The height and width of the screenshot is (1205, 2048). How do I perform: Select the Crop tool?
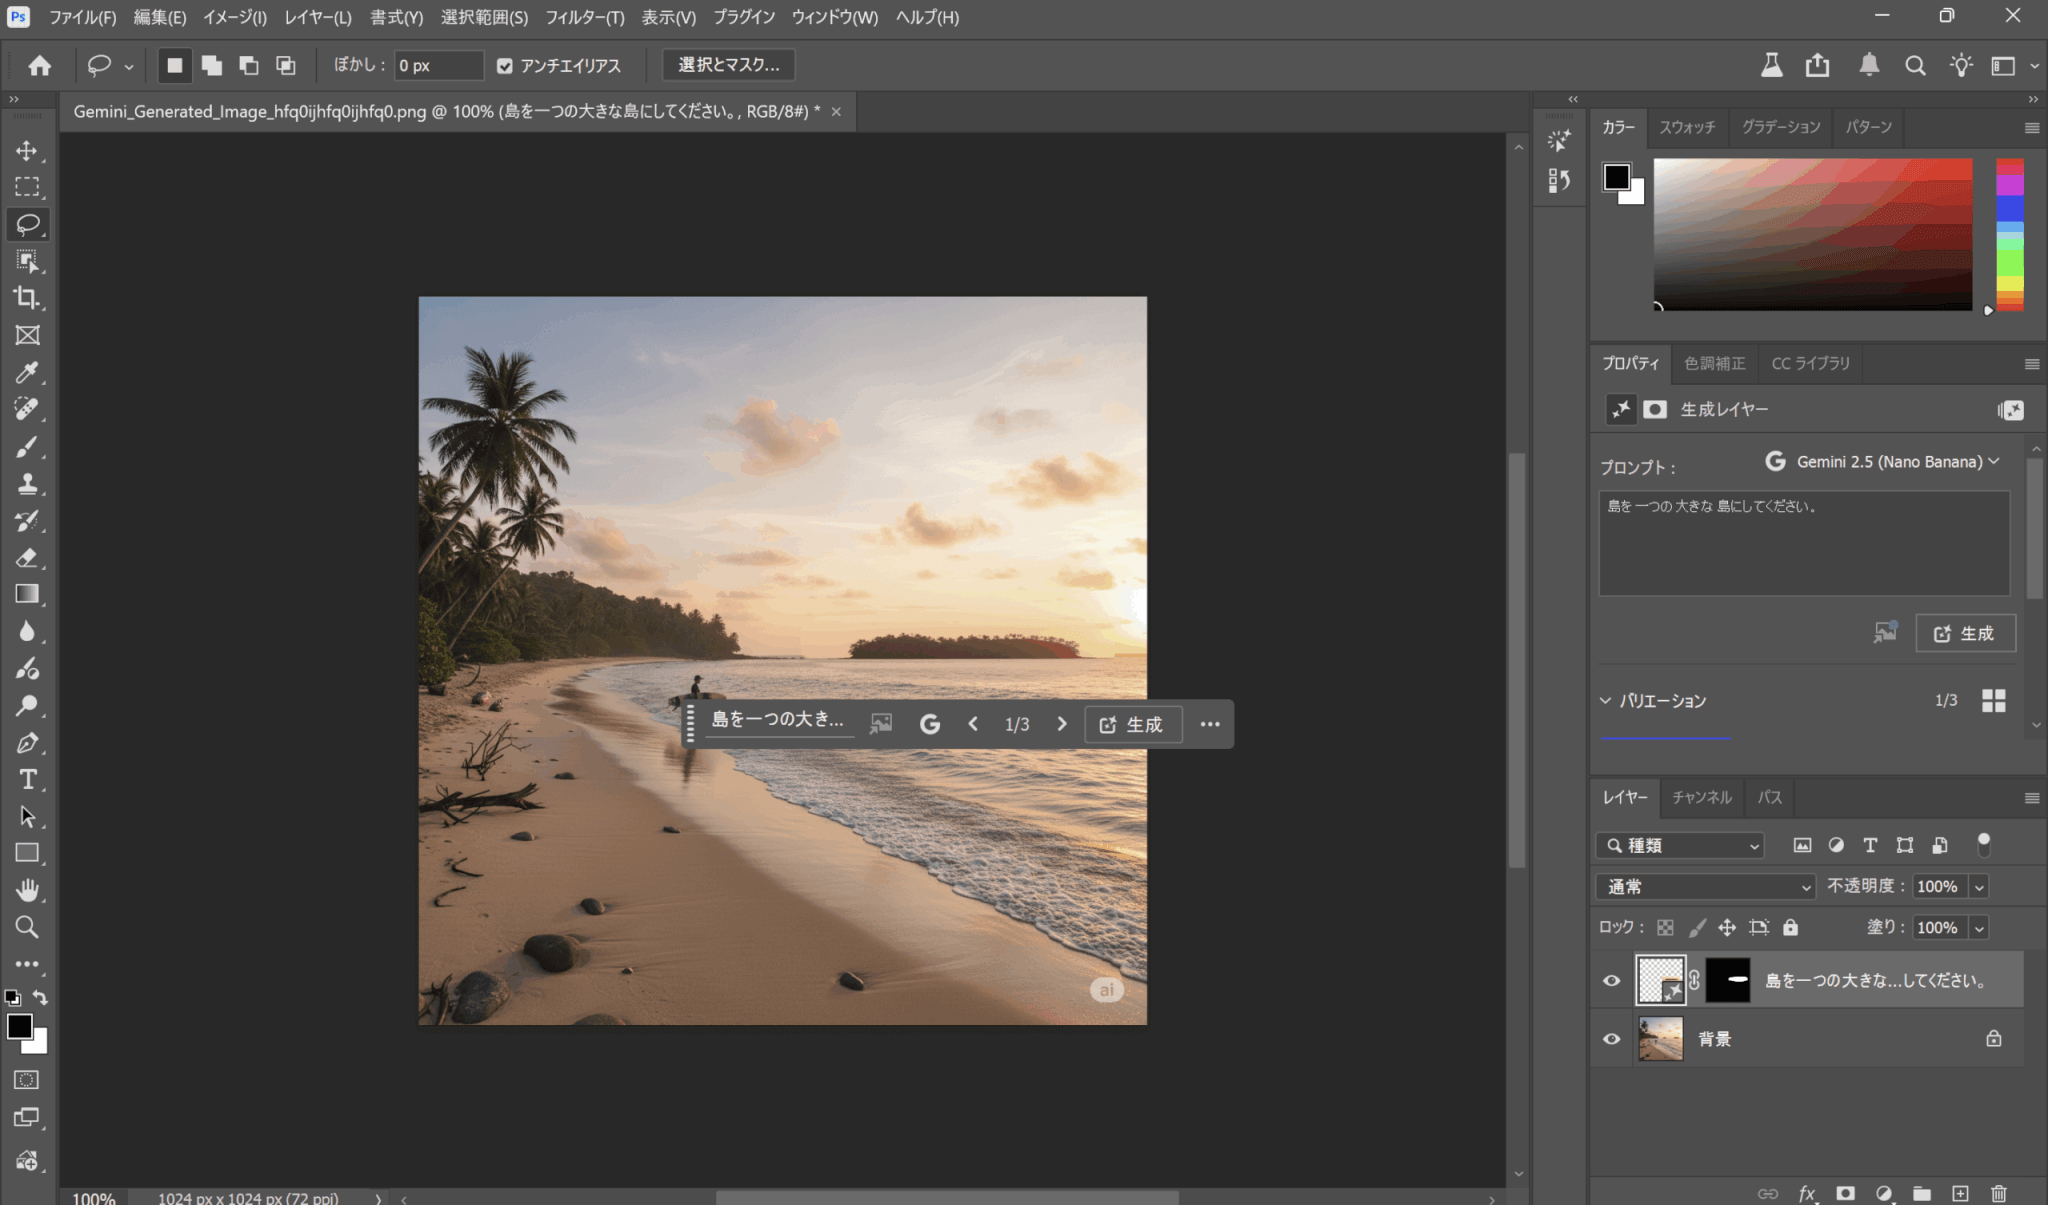[x=27, y=298]
